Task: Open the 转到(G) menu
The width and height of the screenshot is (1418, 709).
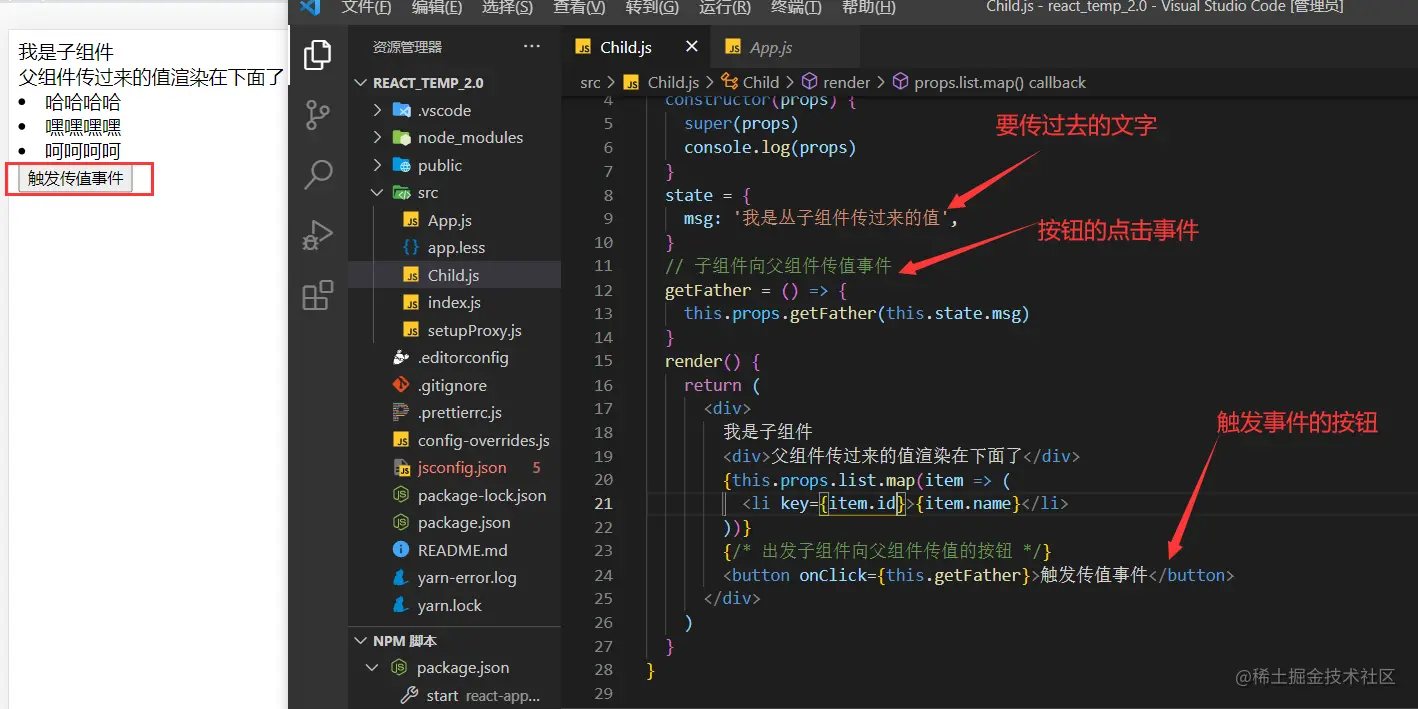Action: point(652,7)
